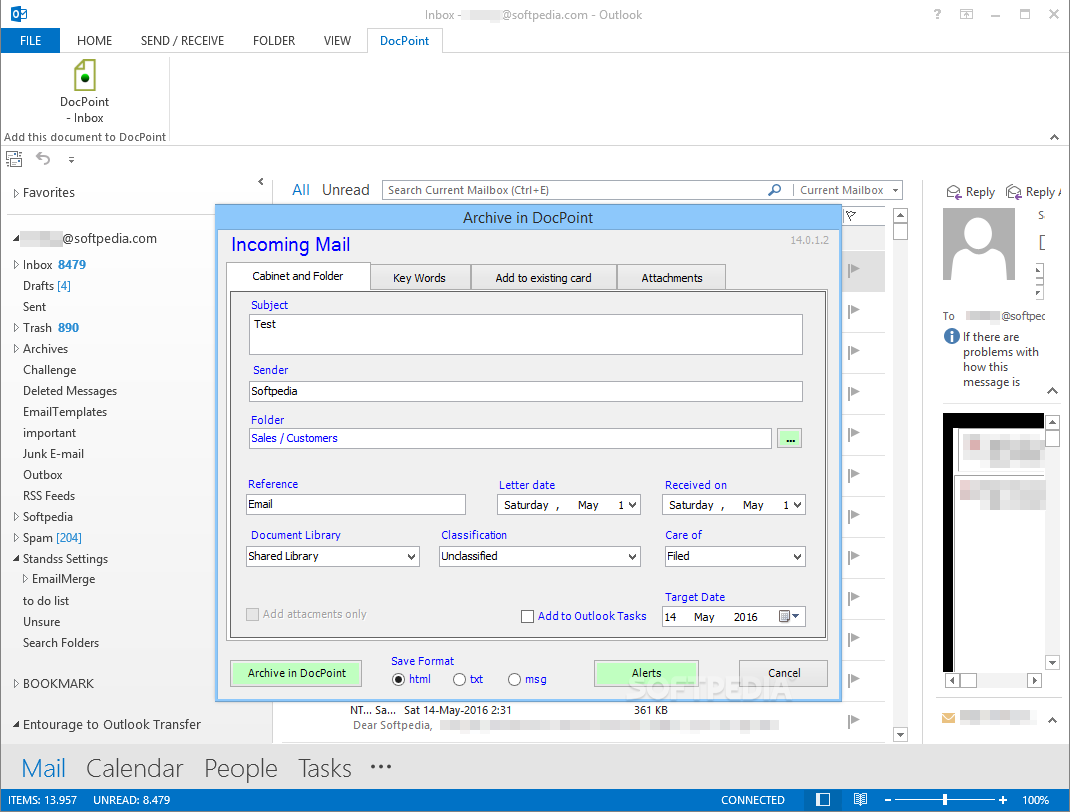The image size is (1070, 812).
Task: Click the envelope icon in people pane
Action: coord(949,717)
